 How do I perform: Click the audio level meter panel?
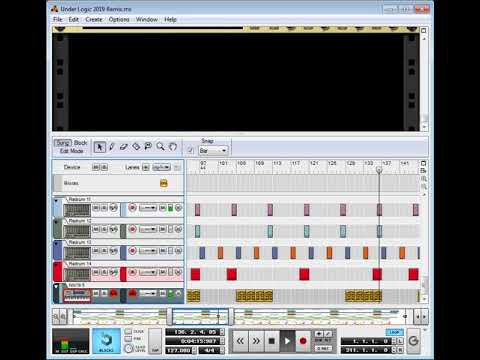(71, 341)
